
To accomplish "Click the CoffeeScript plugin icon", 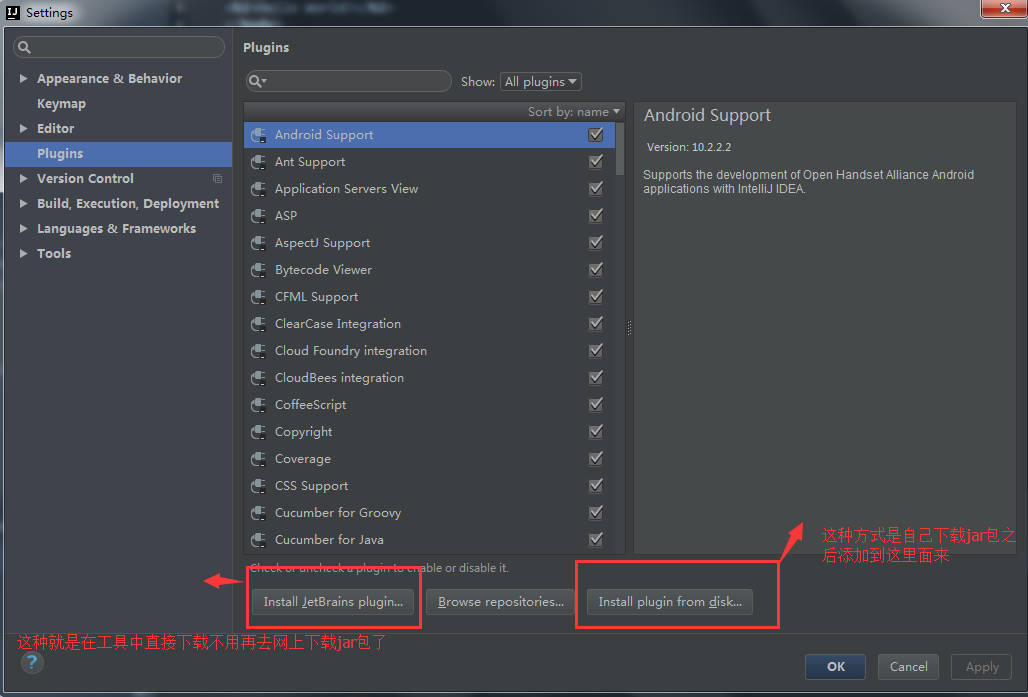I will click(258, 405).
